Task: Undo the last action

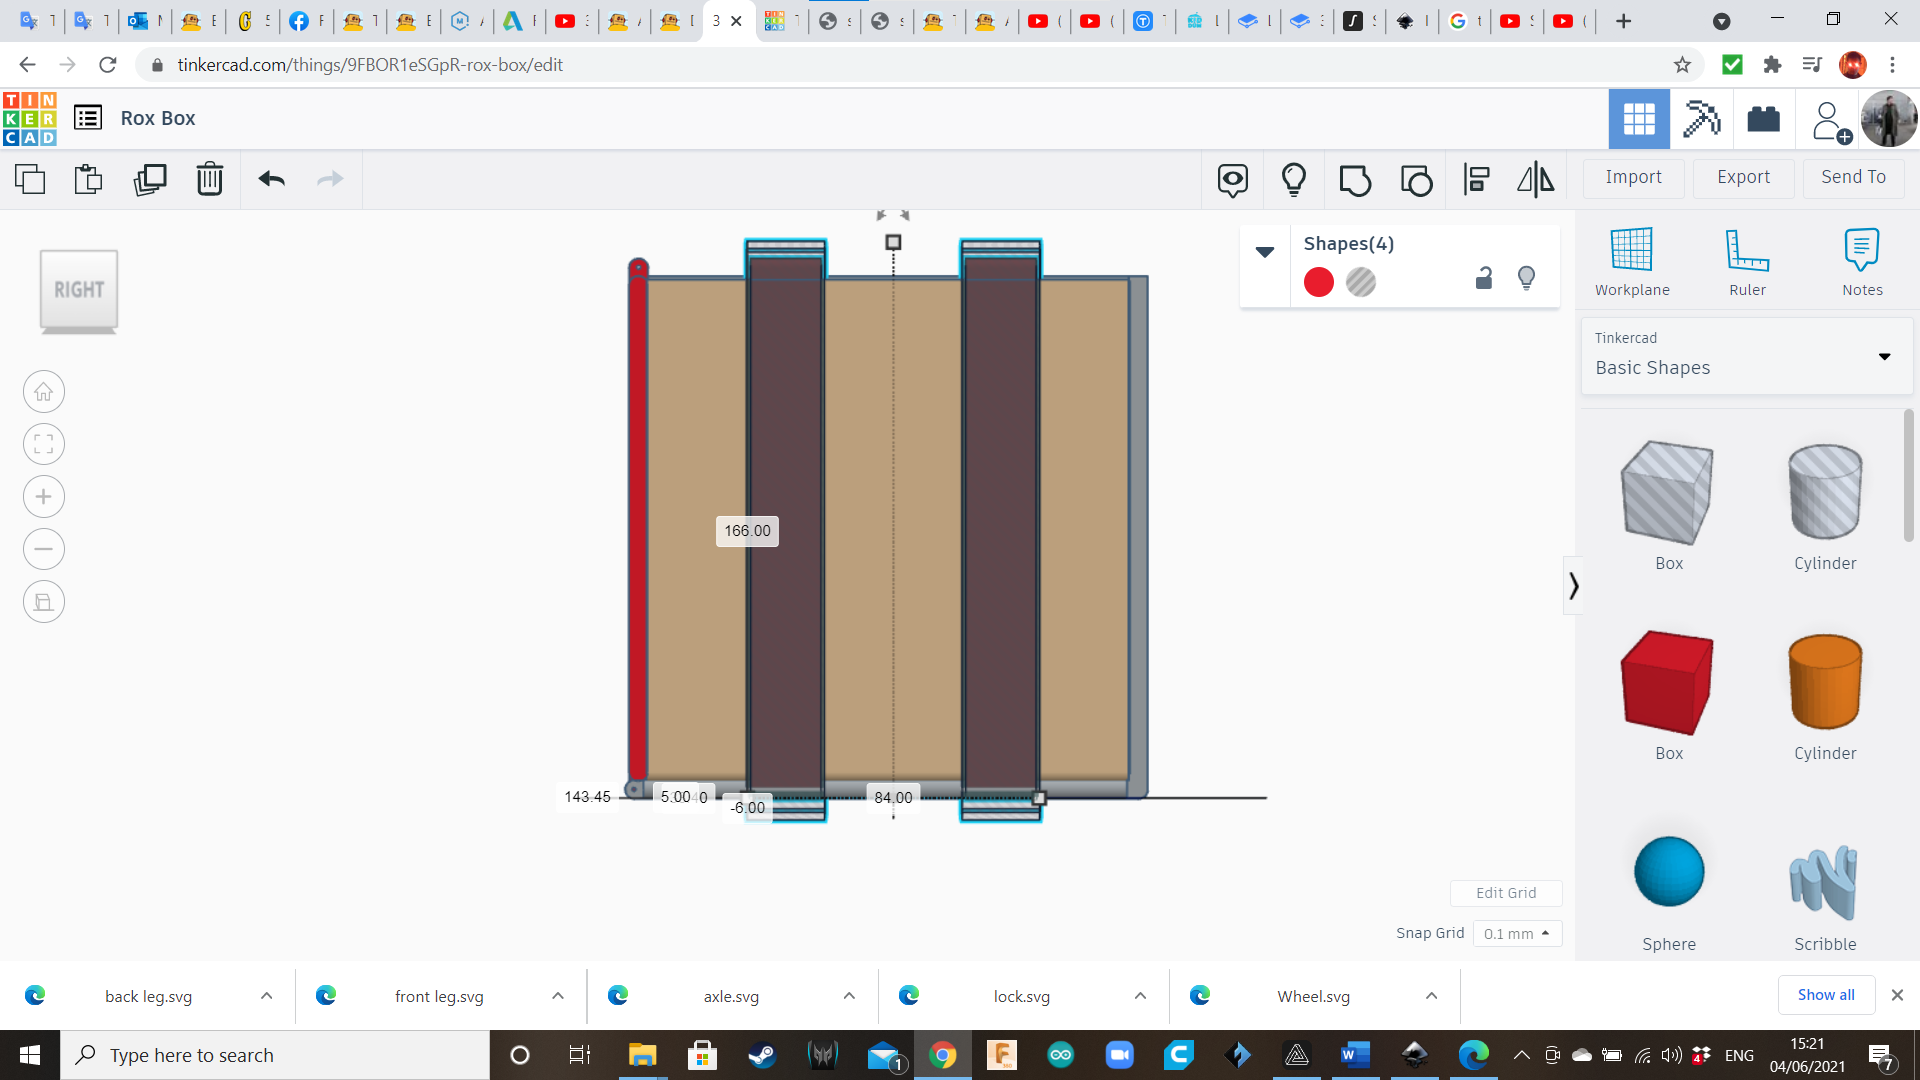Action: (271, 180)
